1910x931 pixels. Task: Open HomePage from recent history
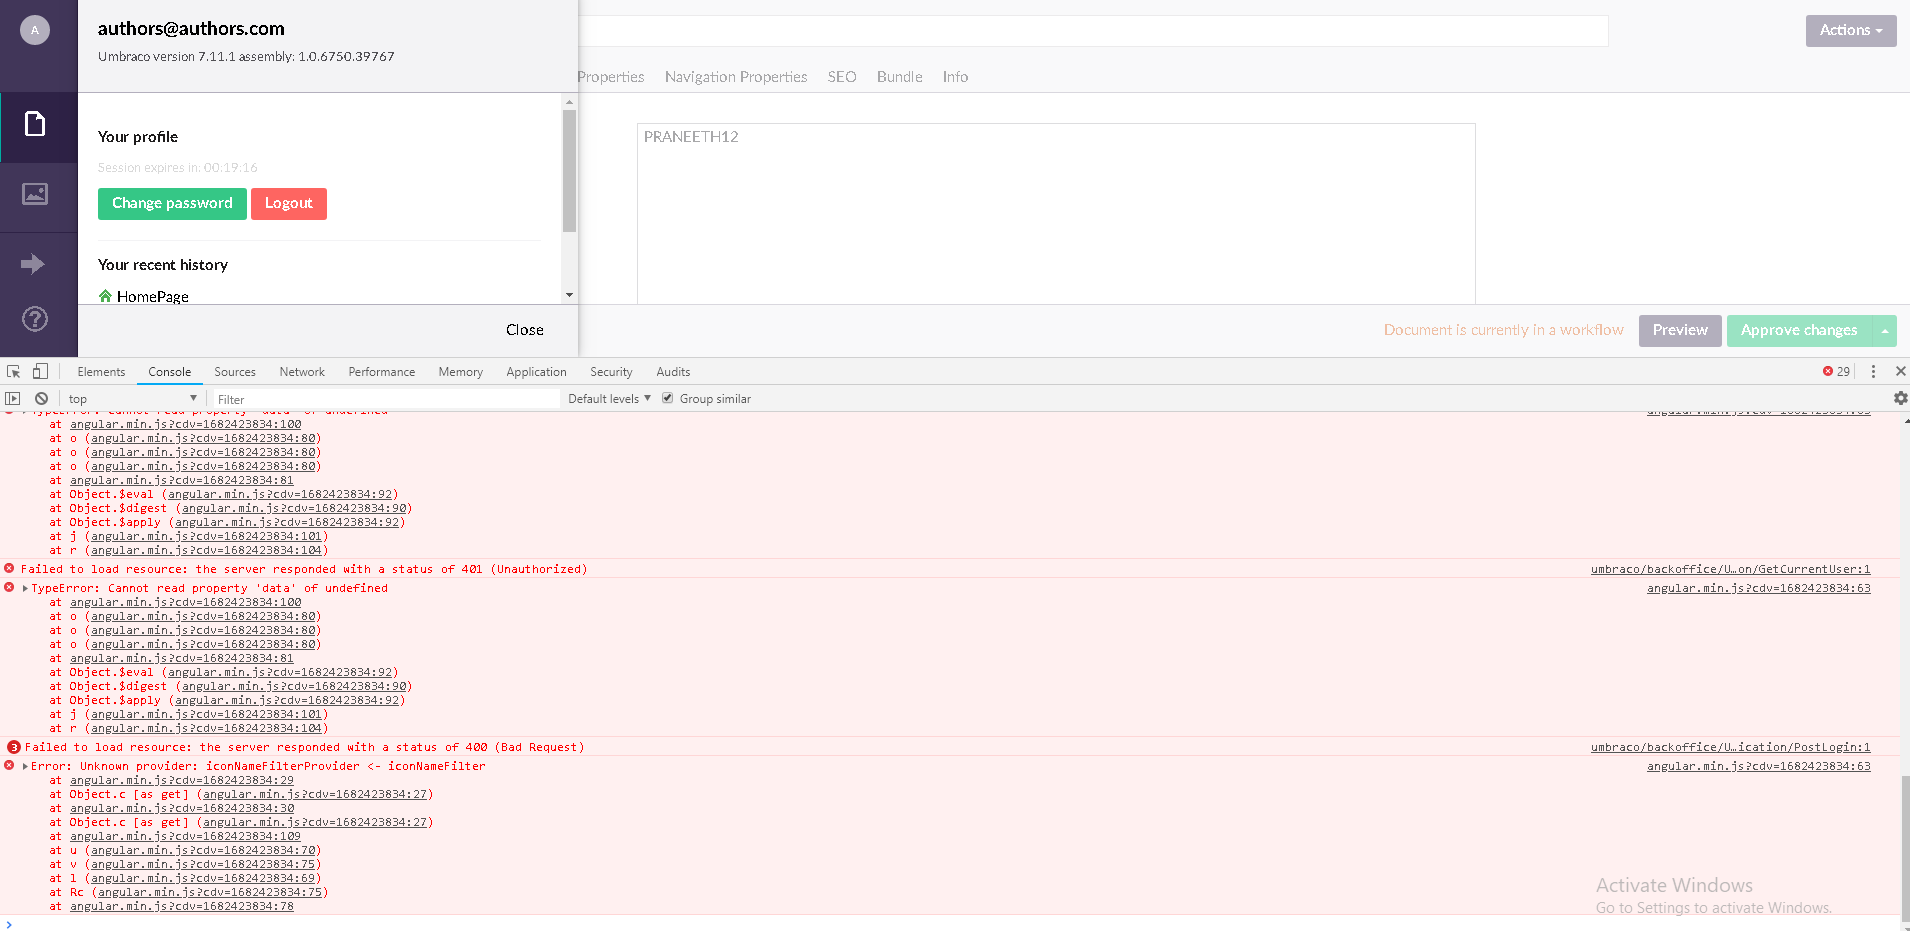pos(152,296)
